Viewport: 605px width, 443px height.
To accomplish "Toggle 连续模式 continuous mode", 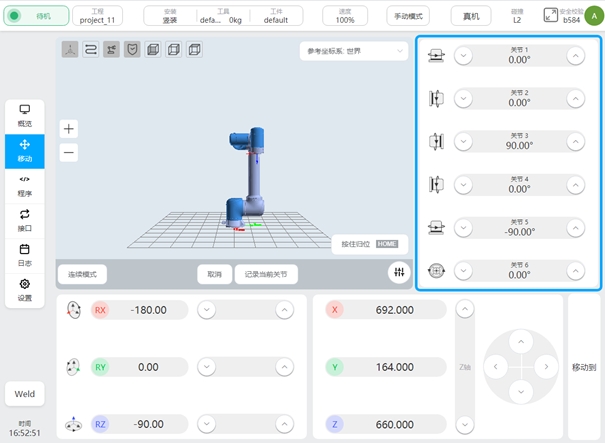I will coord(82,274).
